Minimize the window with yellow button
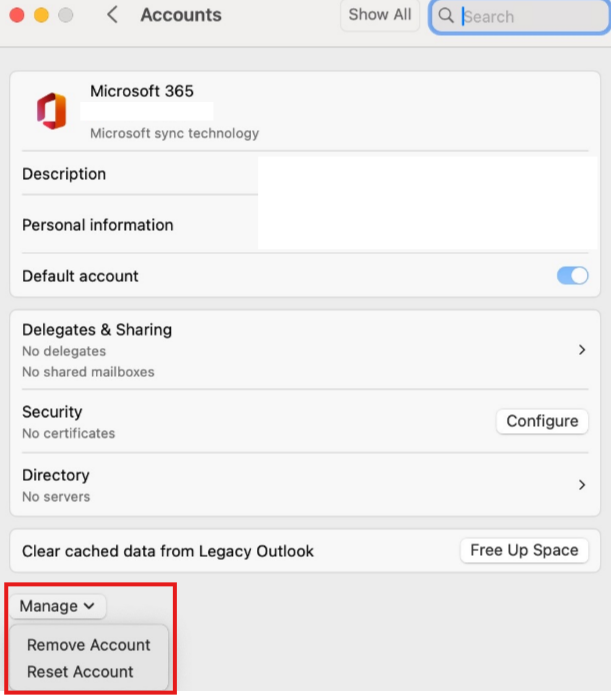The width and height of the screenshot is (611, 695). click(x=41, y=15)
